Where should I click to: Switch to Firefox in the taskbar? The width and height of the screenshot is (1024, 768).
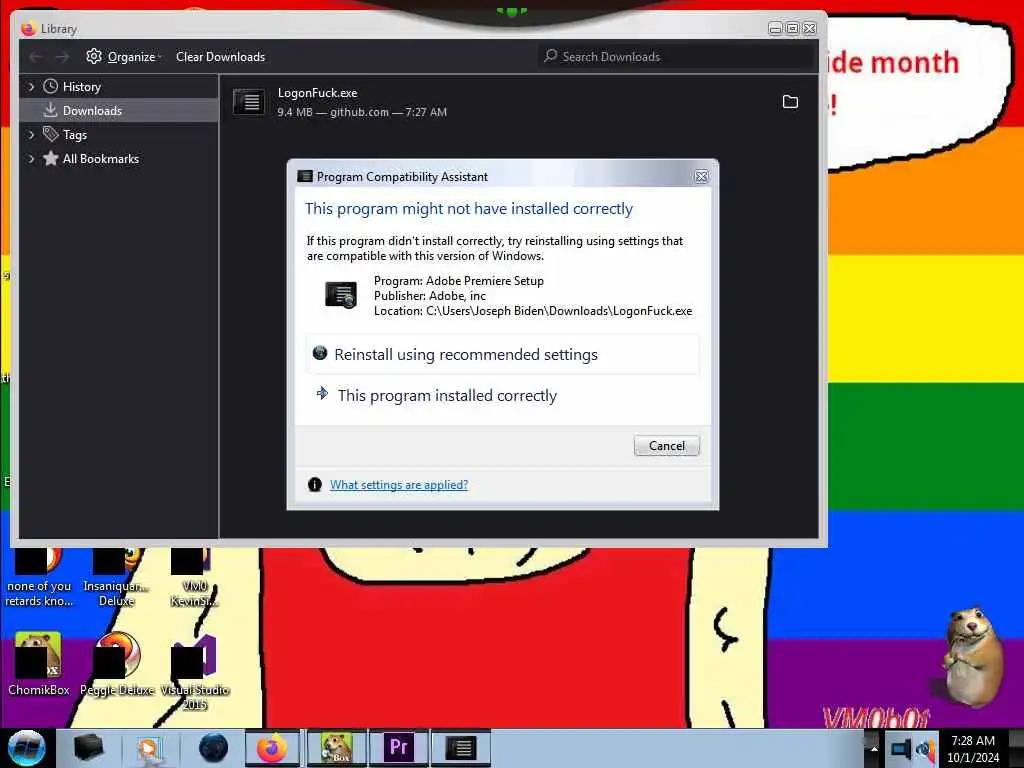[x=273, y=748]
